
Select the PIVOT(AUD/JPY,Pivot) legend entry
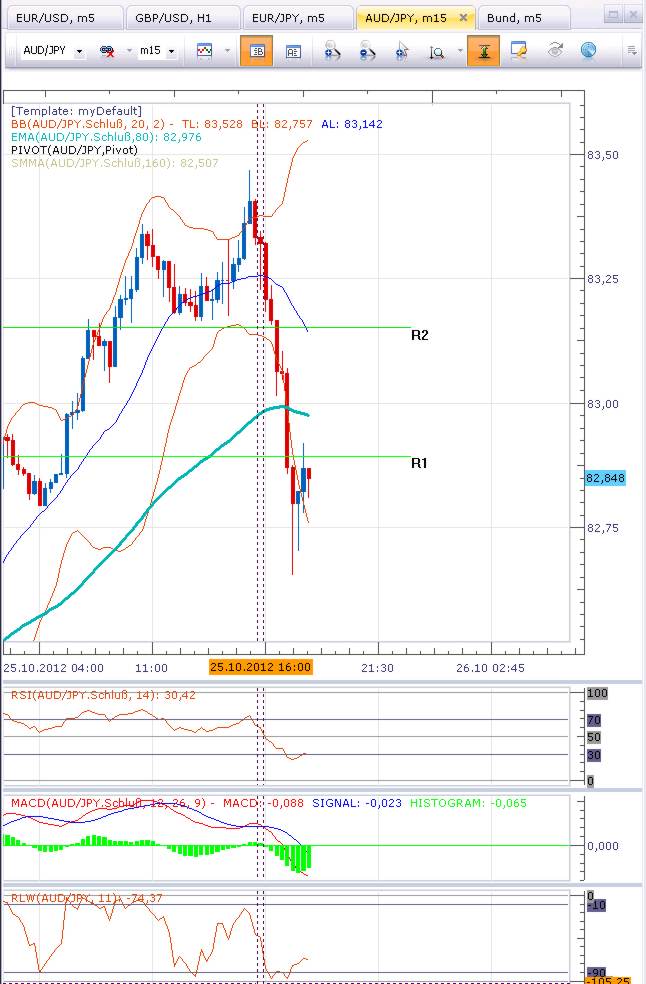(x=74, y=150)
